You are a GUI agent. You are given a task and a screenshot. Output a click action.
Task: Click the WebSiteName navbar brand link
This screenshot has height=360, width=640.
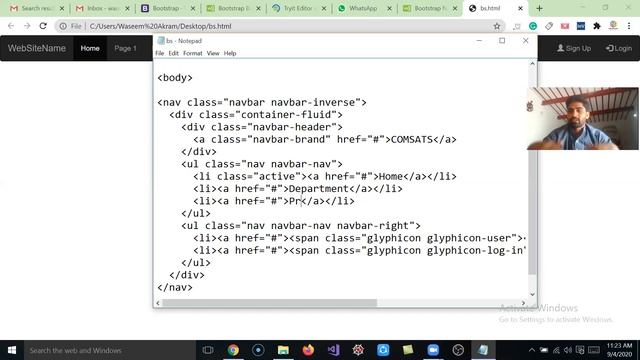coord(37,48)
